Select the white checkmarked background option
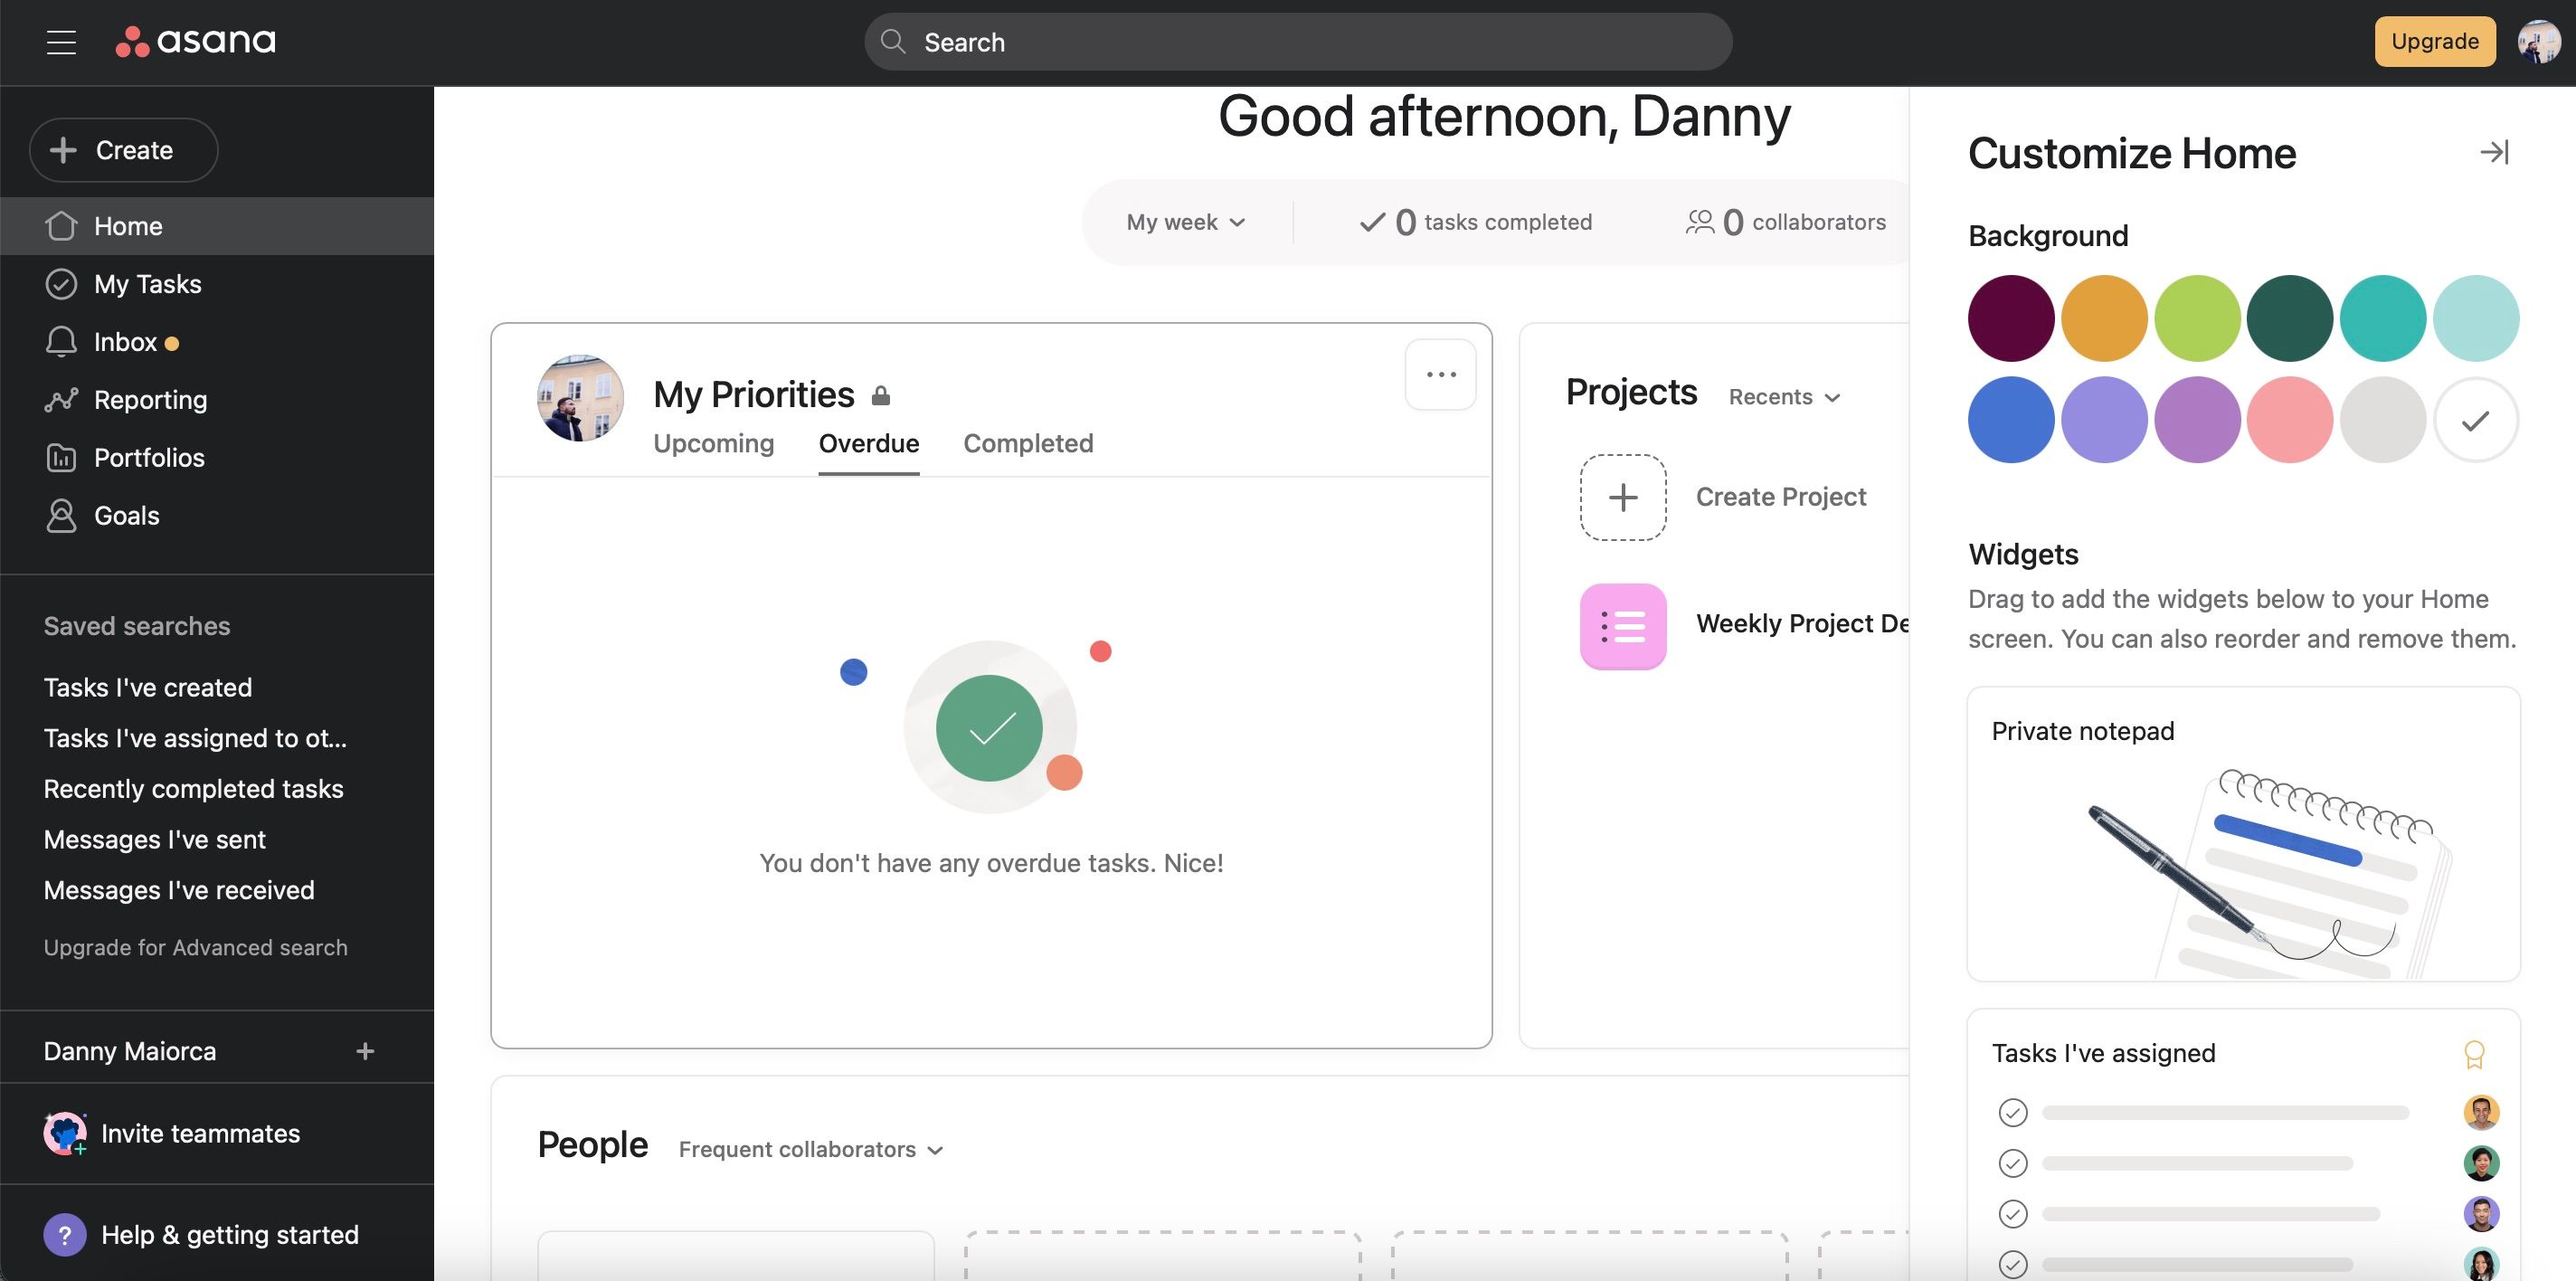This screenshot has height=1281, width=2576. pyautogui.click(x=2475, y=420)
